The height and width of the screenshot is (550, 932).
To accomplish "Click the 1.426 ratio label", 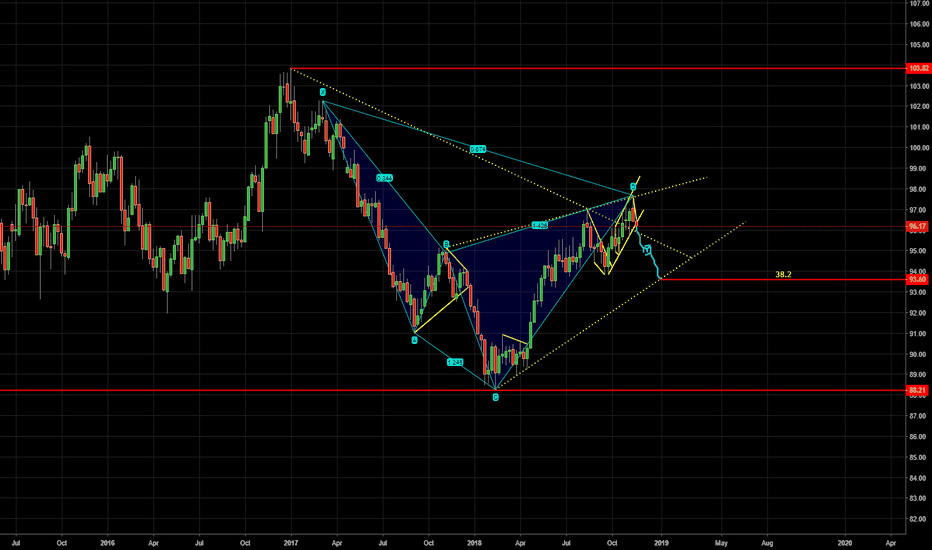I will (539, 225).
